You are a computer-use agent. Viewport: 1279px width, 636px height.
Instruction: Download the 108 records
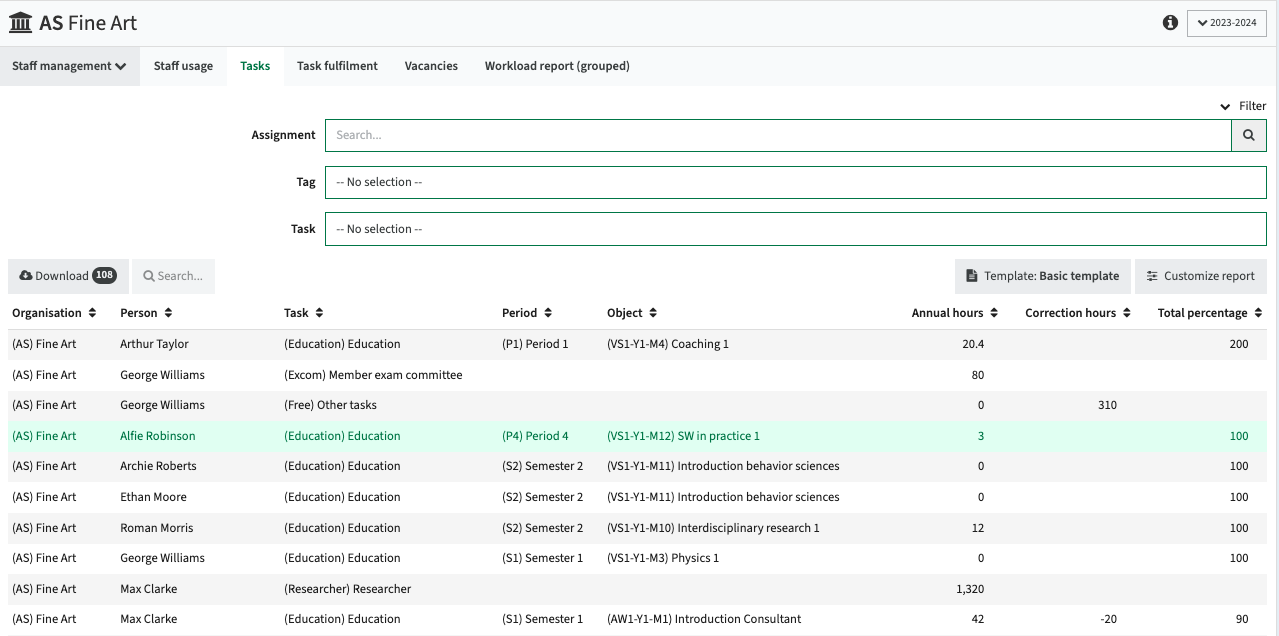pos(68,276)
